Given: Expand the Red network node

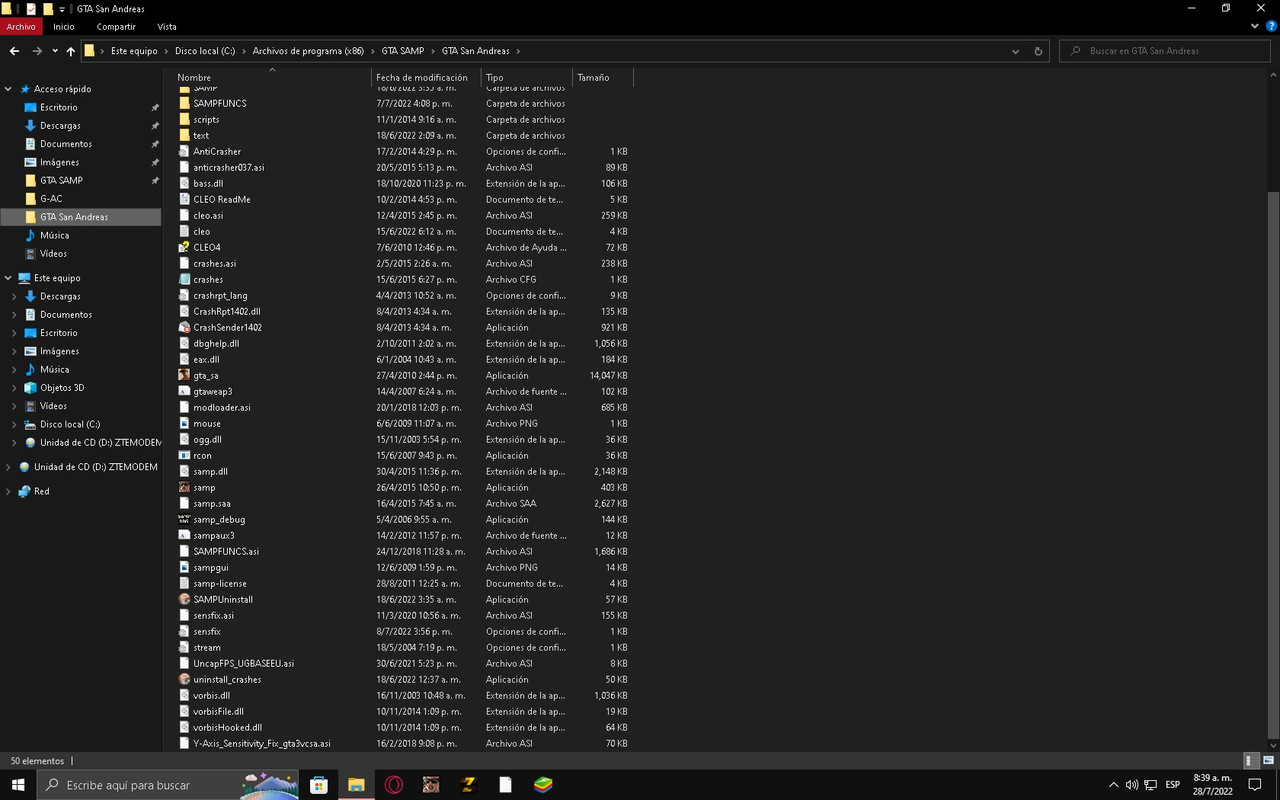Looking at the screenshot, I should coord(9,491).
